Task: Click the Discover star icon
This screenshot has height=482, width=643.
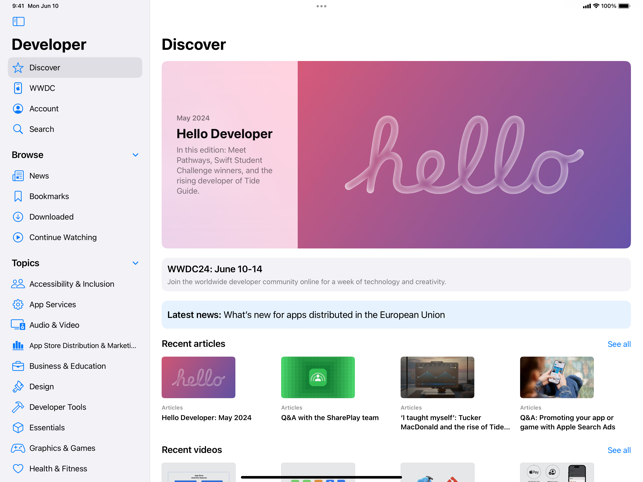Action: coord(18,68)
